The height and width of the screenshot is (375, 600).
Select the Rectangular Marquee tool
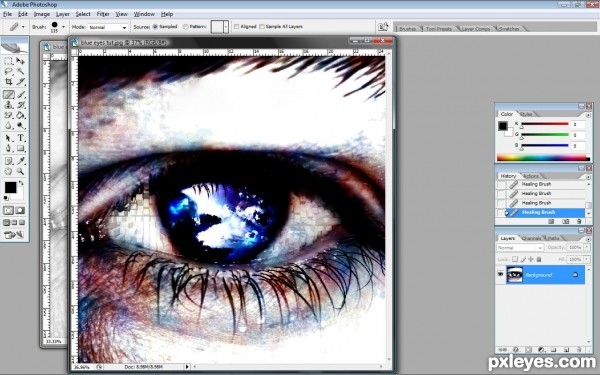click(8, 61)
